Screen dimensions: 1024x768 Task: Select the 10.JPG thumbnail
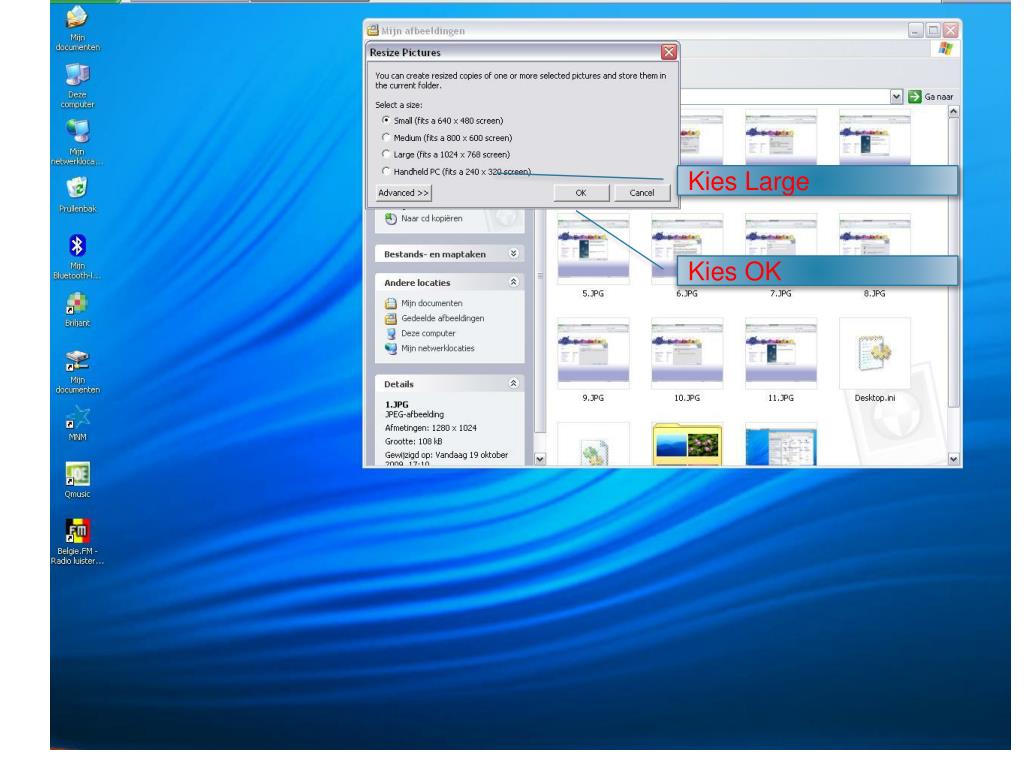click(x=687, y=353)
